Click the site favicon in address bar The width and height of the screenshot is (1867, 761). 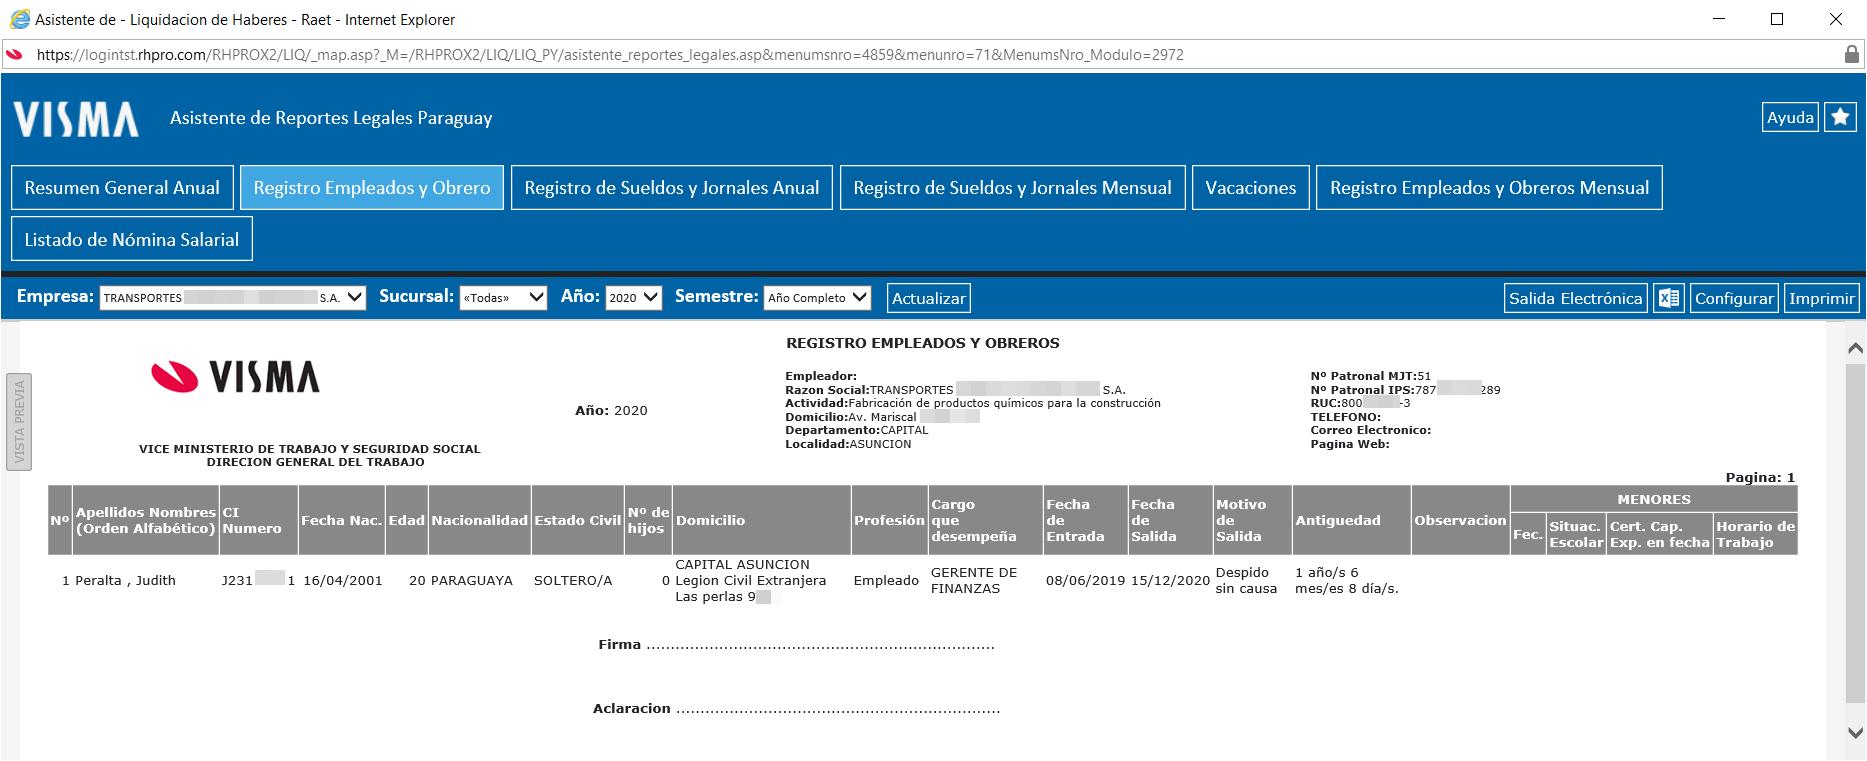(14, 54)
